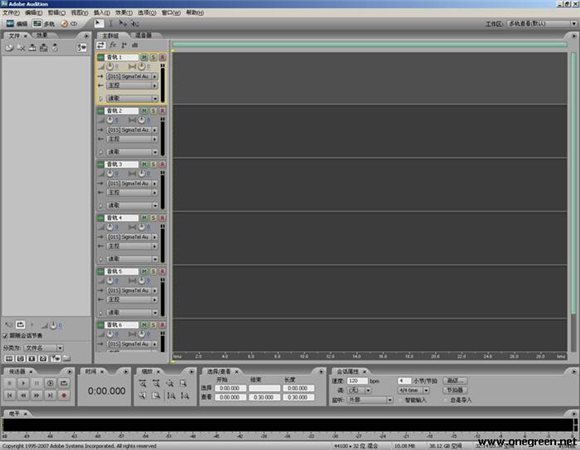Open input device dropdown on 音轨 2

click(132, 130)
